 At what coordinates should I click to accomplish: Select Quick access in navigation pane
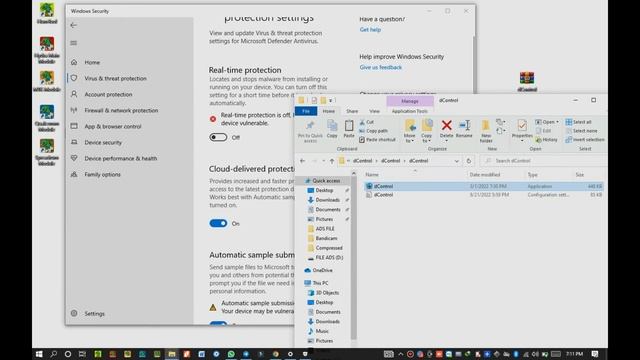pos(326,180)
